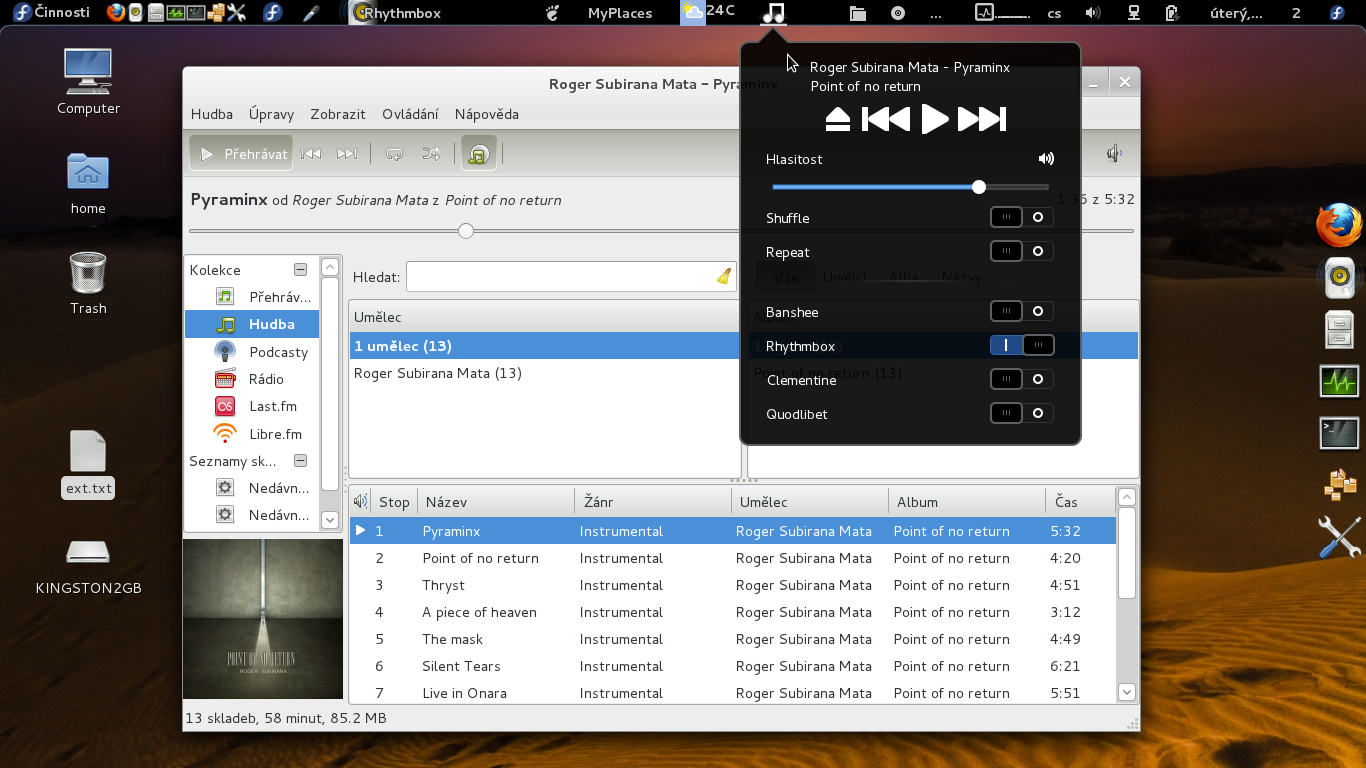This screenshot has height=768, width=1366.
Task: Sort tracks by Umělec column in track list
Action: (x=810, y=502)
